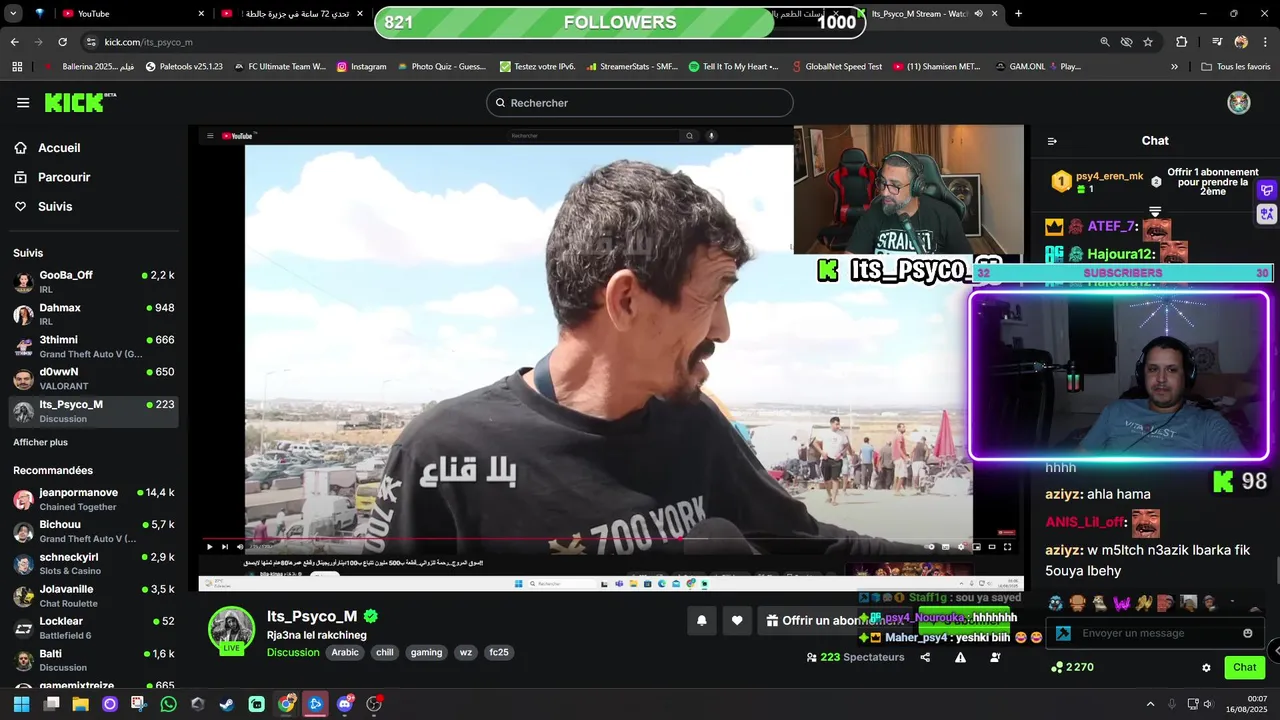Viewport: 1280px width, 720px height.
Task: Open the chat collapse icon beside Chat title
Action: pyautogui.click(x=1052, y=141)
